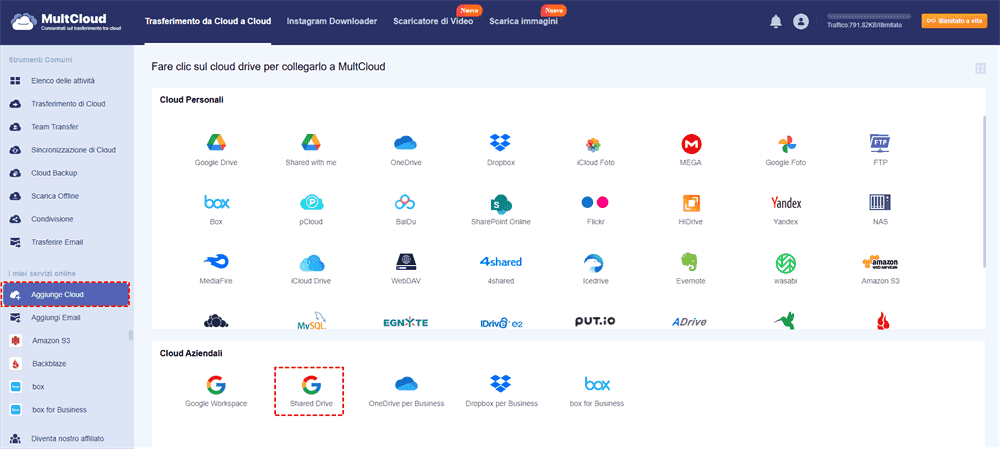Connect a NAS device
The height and width of the screenshot is (449, 1000).
pyautogui.click(x=880, y=210)
